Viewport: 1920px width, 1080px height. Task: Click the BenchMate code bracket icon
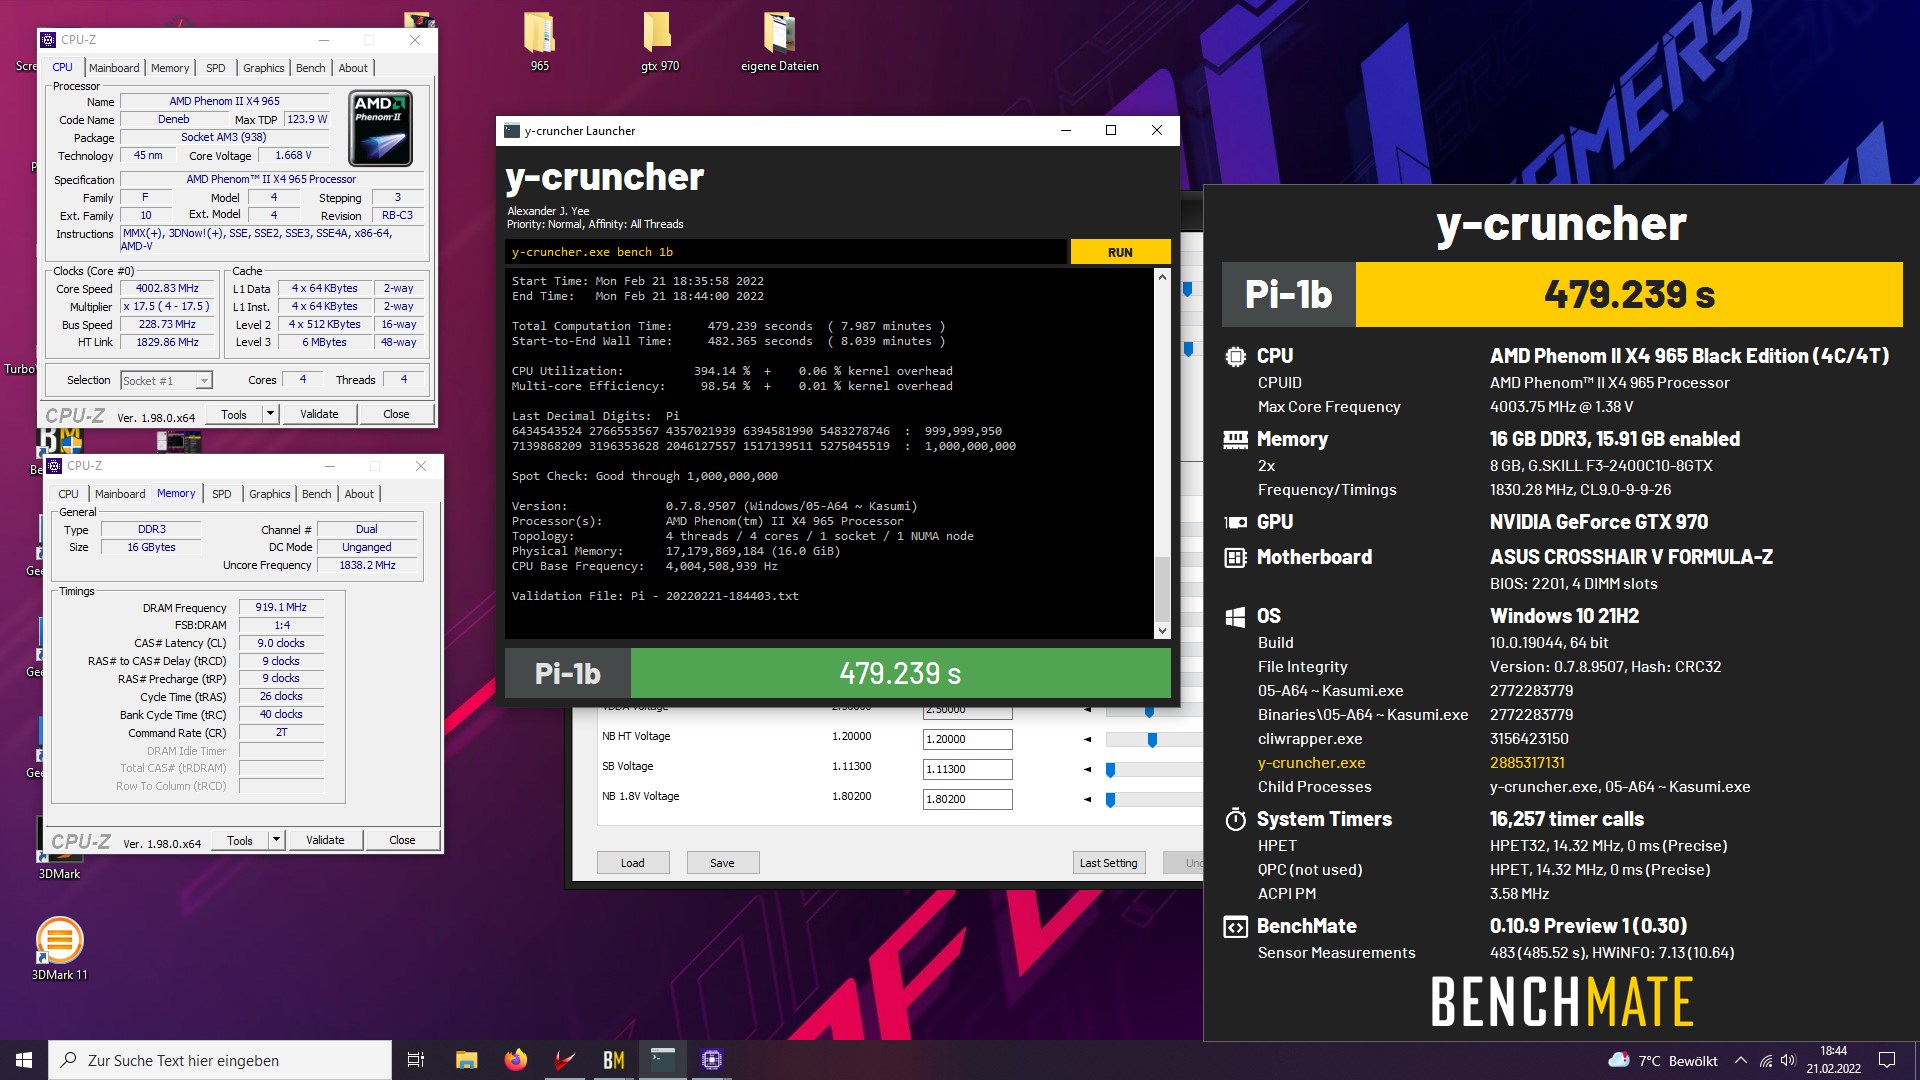click(x=1236, y=927)
